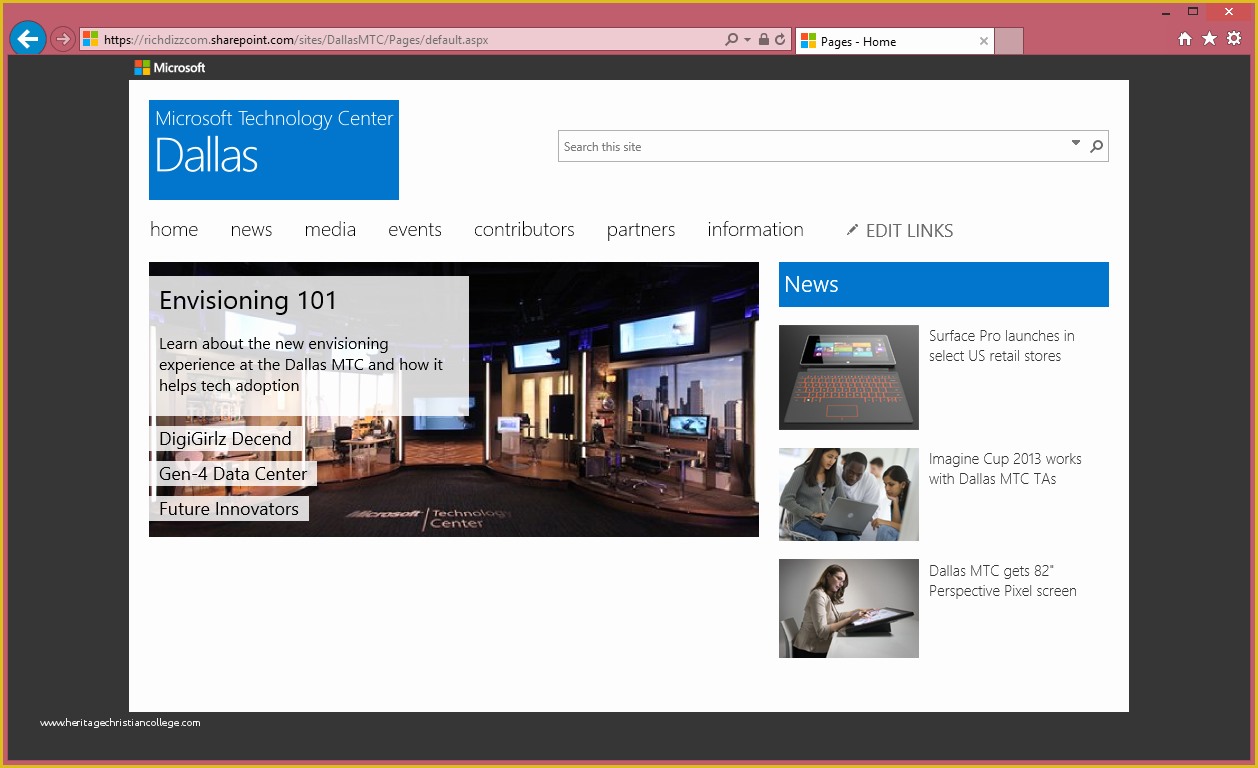The width and height of the screenshot is (1258, 768).
Task: Click EDIT LINKS
Action: pos(909,230)
